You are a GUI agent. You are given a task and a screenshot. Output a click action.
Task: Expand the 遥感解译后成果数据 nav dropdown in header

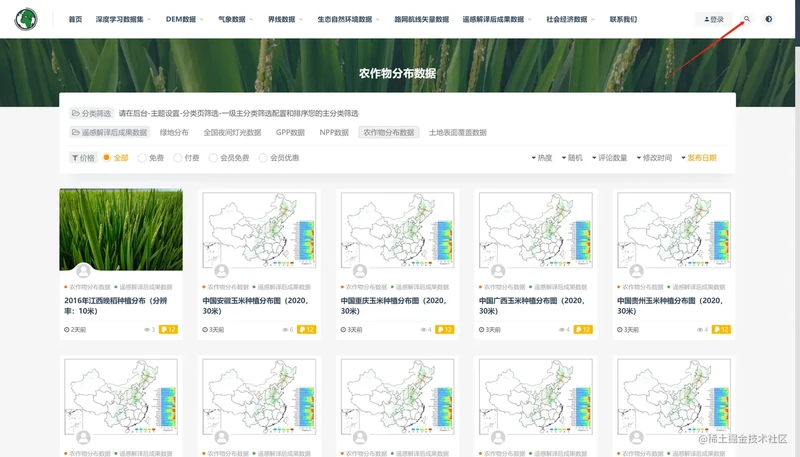497,19
